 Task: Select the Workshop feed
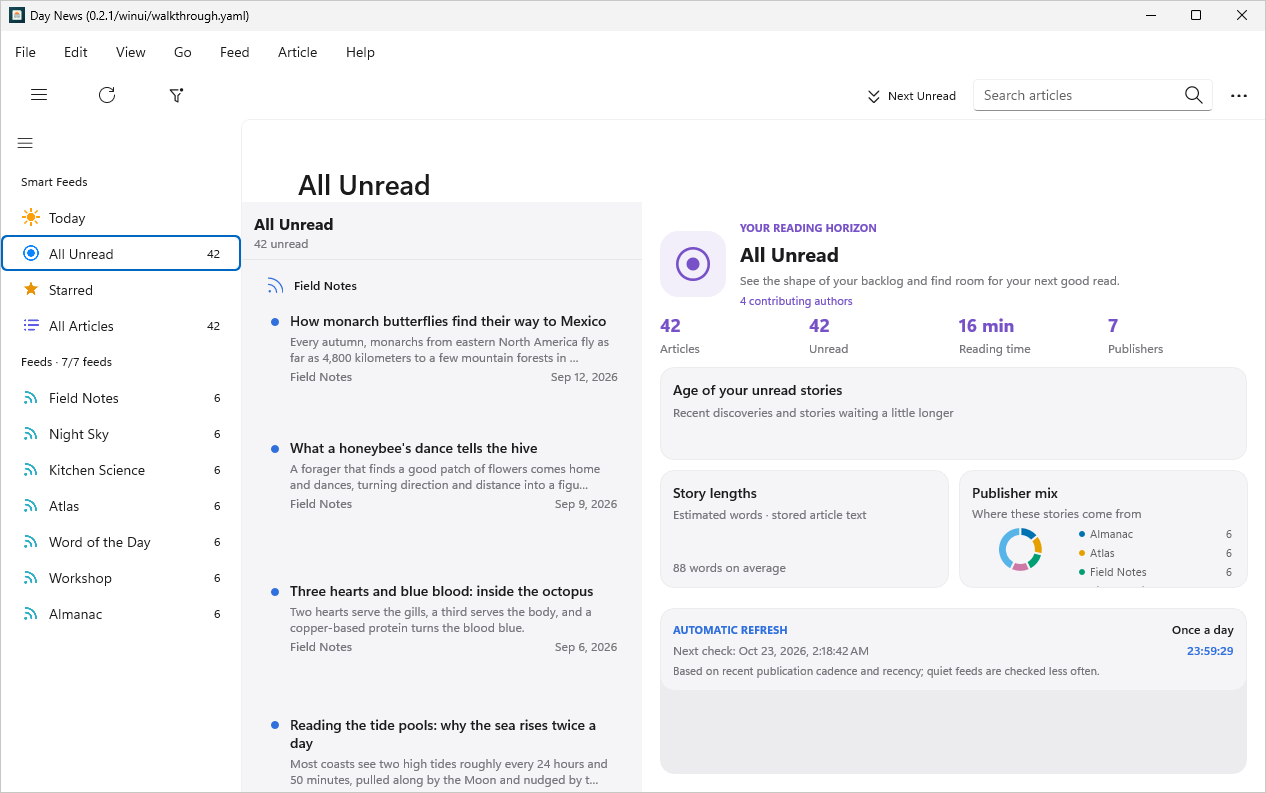[x=121, y=578]
